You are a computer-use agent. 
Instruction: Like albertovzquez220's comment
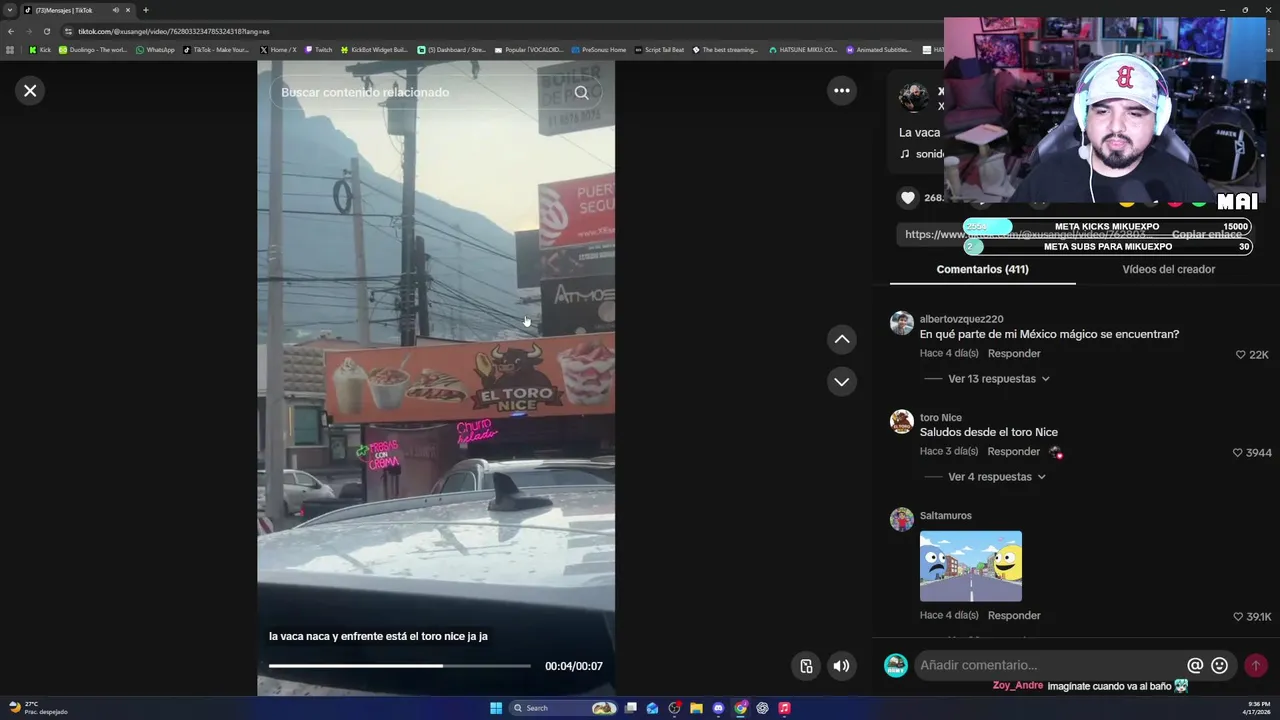(1241, 355)
